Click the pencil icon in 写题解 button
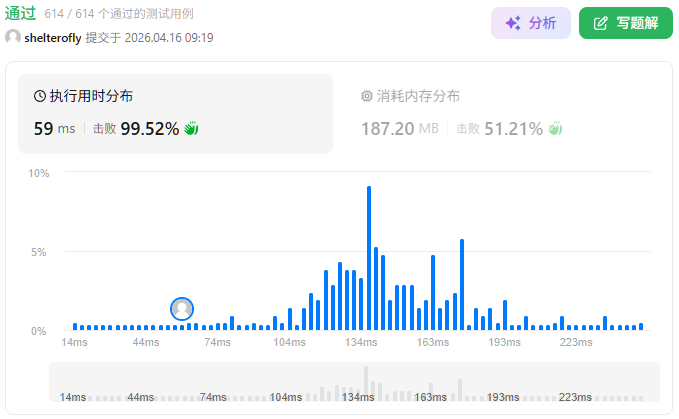This screenshot has height=419, width=679. pyautogui.click(x=601, y=23)
